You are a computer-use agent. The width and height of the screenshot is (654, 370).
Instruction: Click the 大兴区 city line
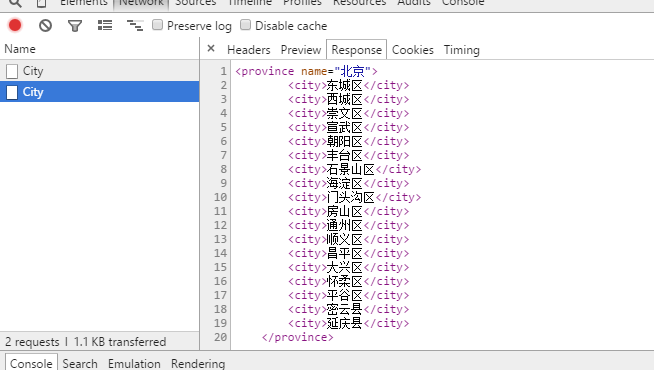[348, 267]
